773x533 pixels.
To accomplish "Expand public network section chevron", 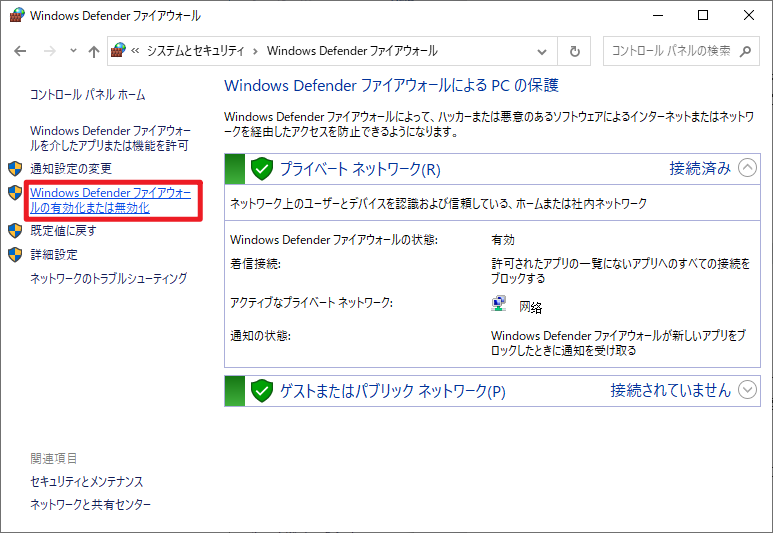I will tap(747, 390).
